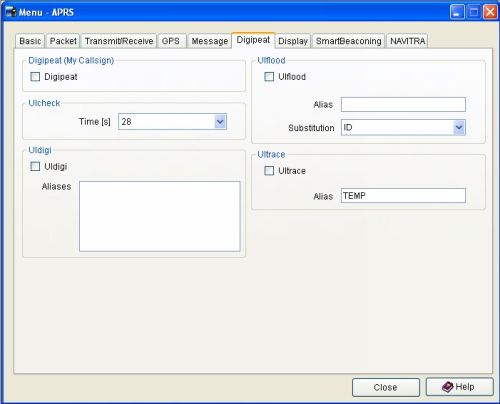
Task: Click the Help button
Action: click(460, 387)
